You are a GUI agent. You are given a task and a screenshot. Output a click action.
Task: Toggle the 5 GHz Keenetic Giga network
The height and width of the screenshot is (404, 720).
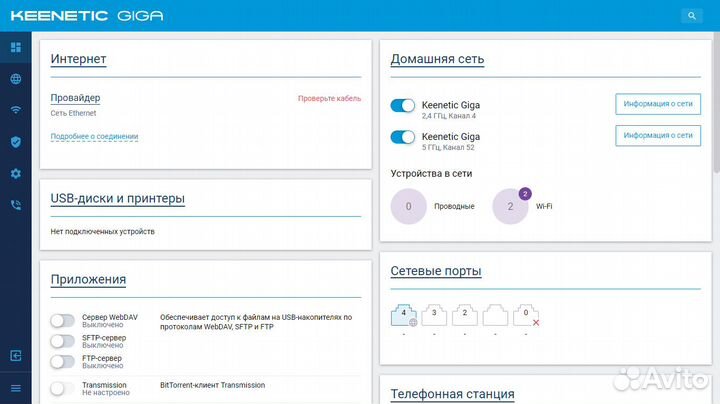(x=403, y=137)
